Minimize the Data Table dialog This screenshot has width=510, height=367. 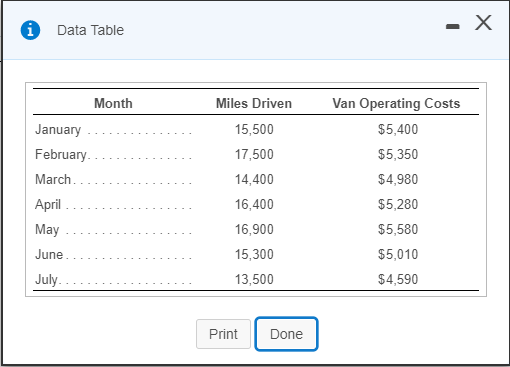tap(452, 26)
